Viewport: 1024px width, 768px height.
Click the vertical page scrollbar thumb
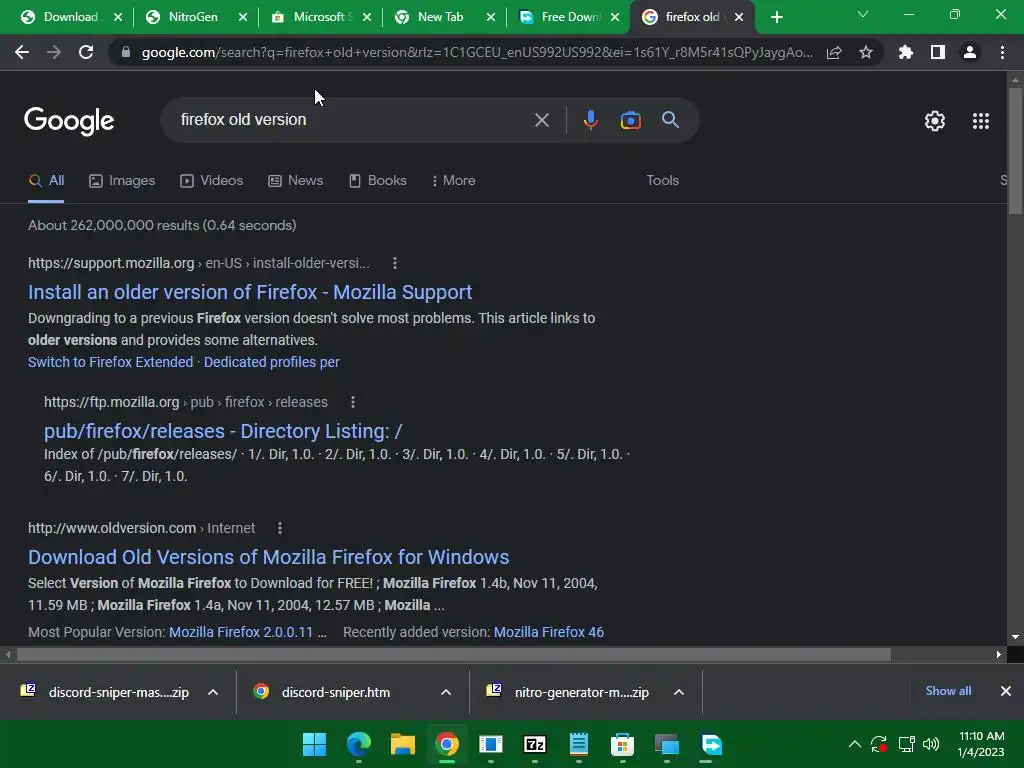[x=1015, y=150]
